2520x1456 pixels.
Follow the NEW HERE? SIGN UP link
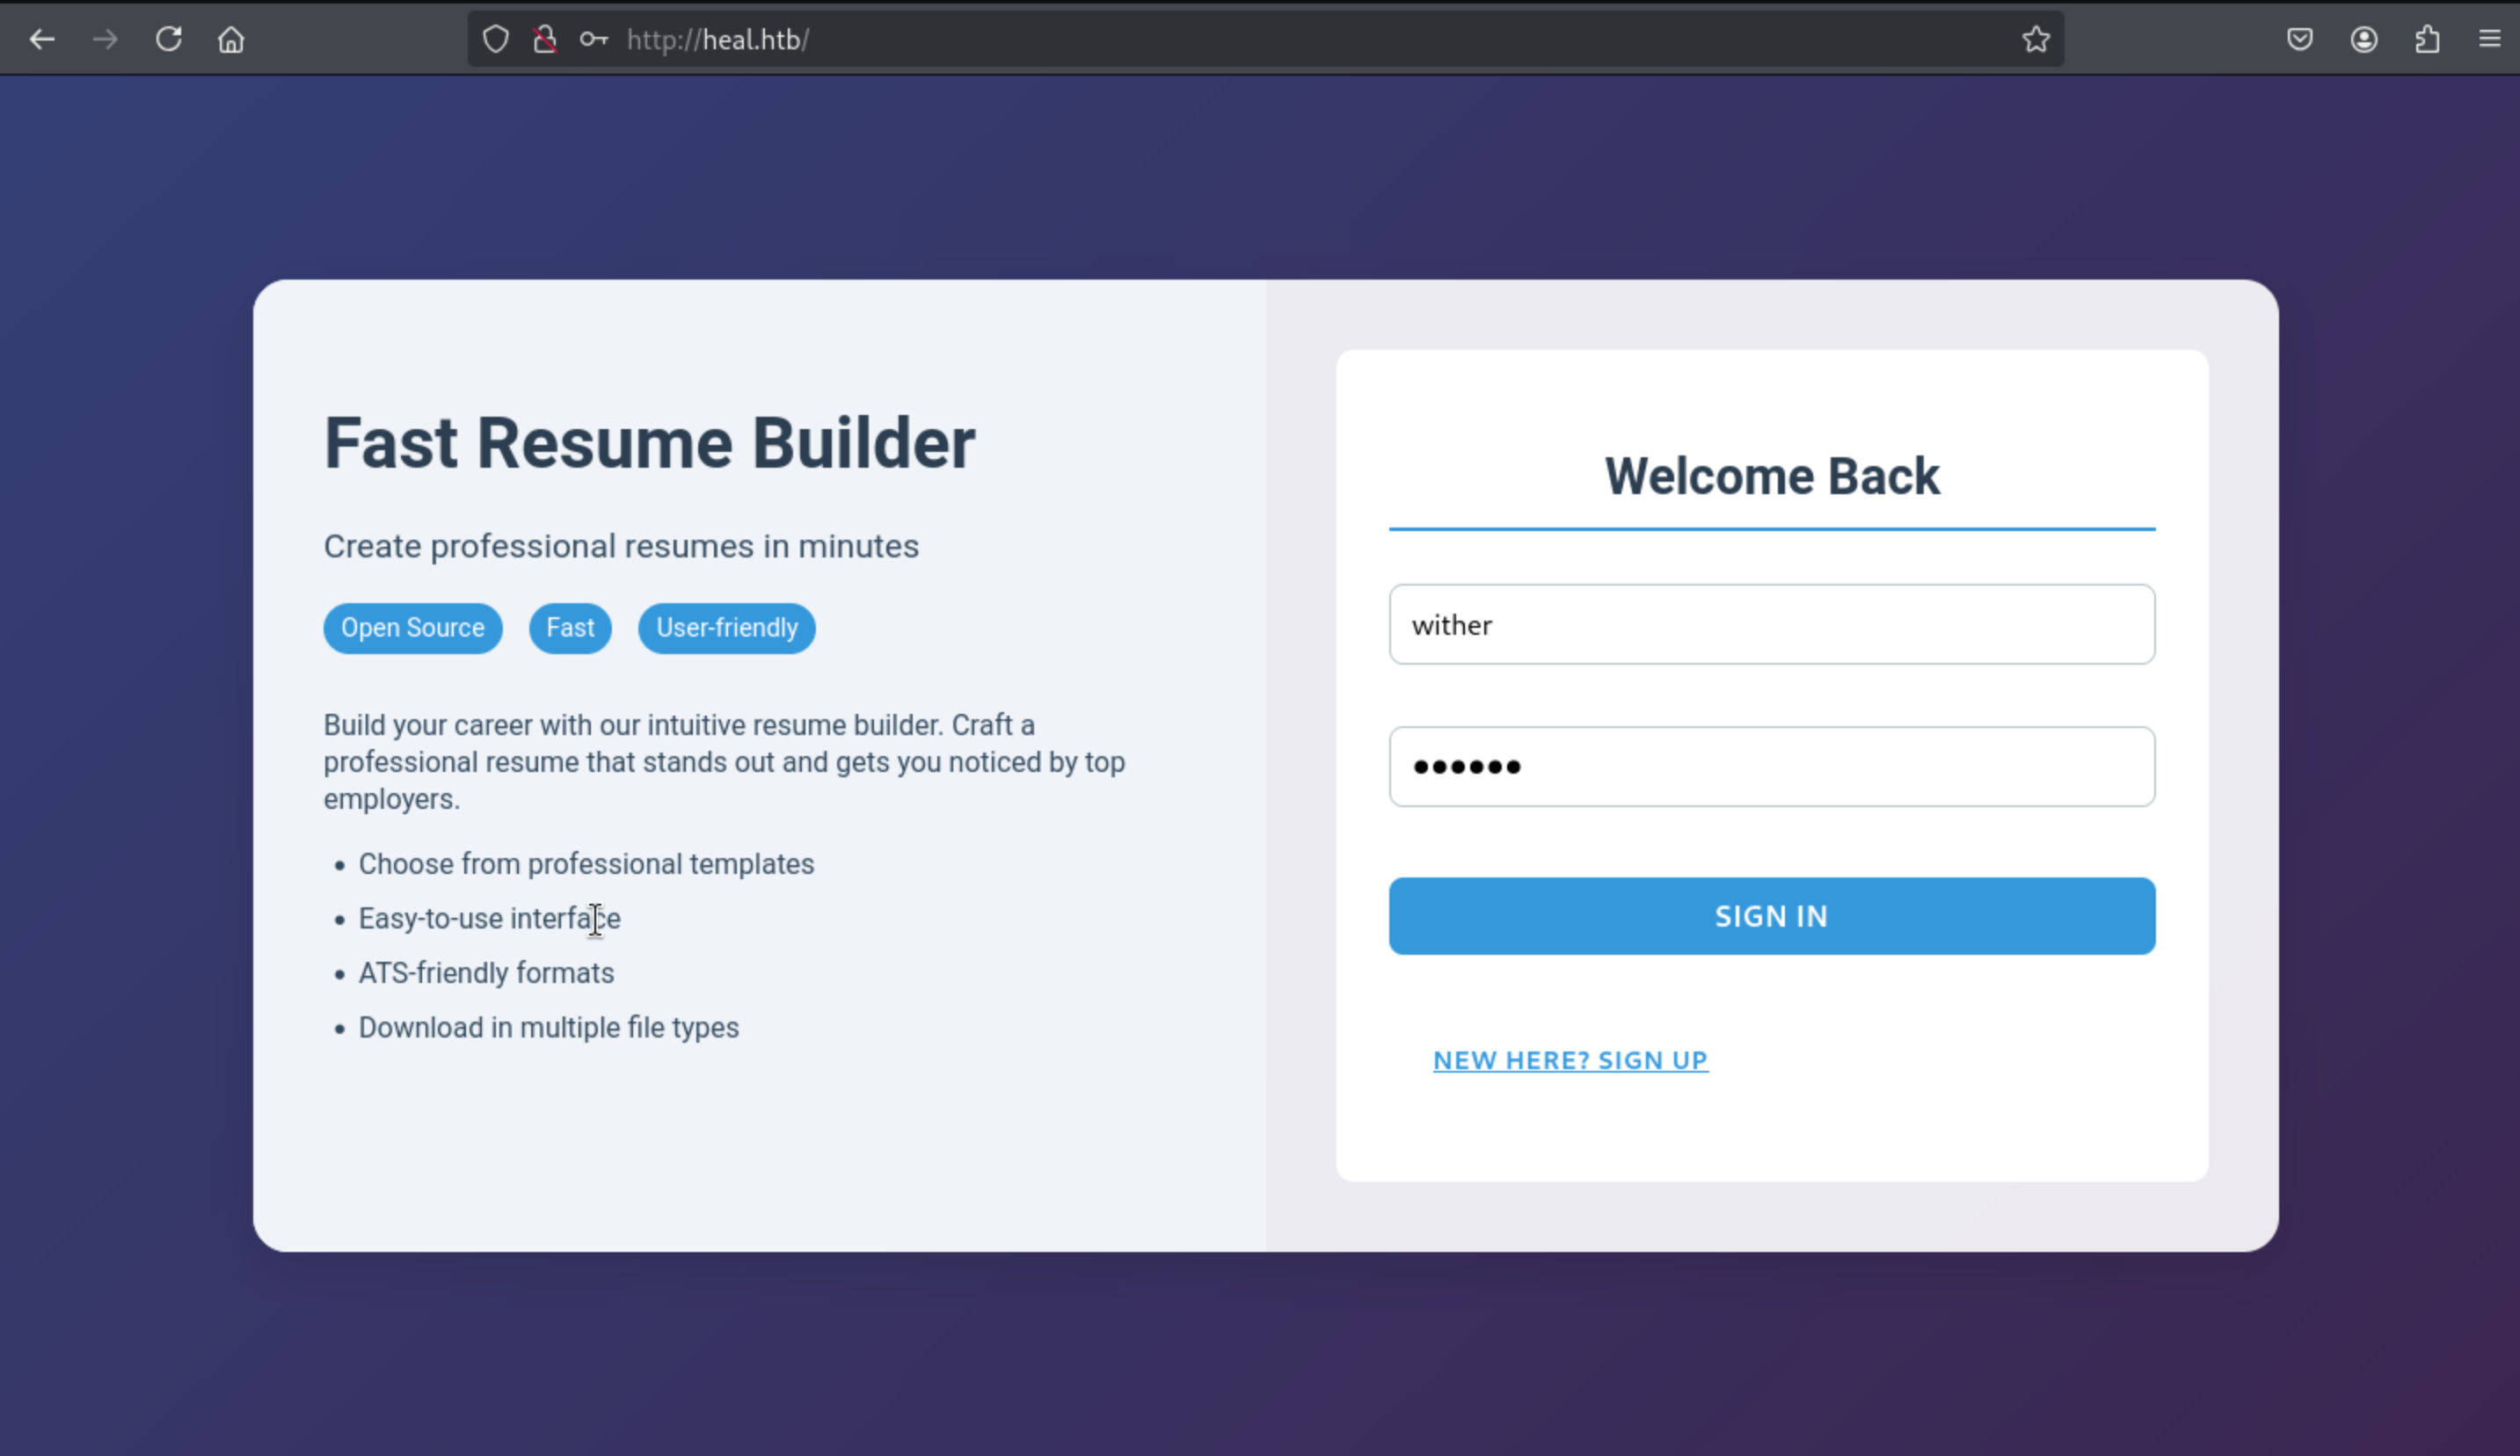pyautogui.click(x=1569, y=1060)
